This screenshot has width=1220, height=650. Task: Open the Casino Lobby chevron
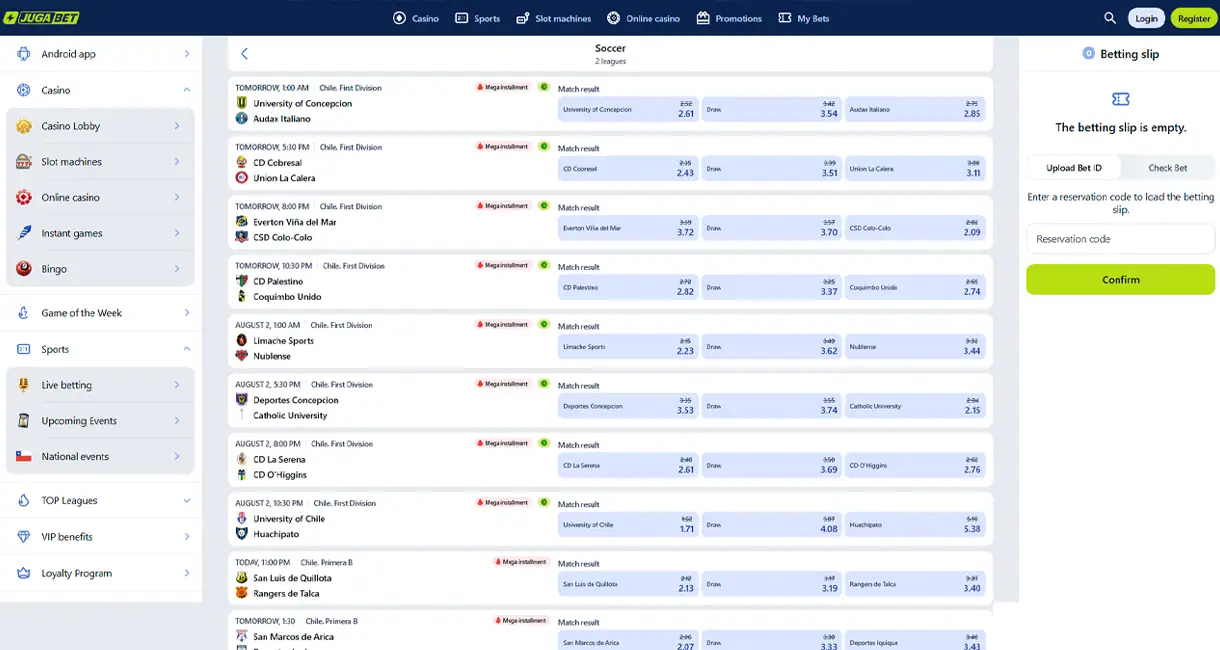tap(177, 126)
